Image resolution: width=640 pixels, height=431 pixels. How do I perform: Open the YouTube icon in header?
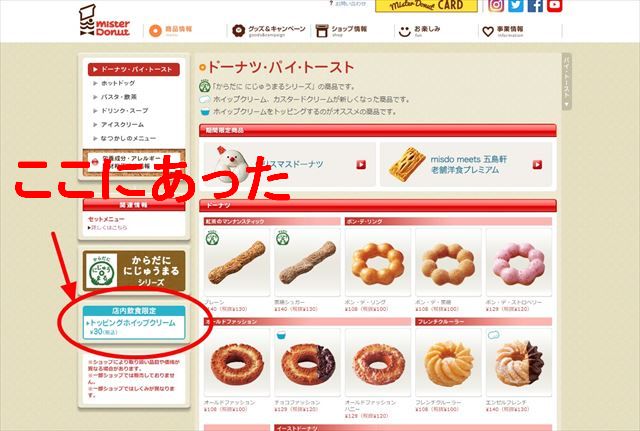pos(555,5)
